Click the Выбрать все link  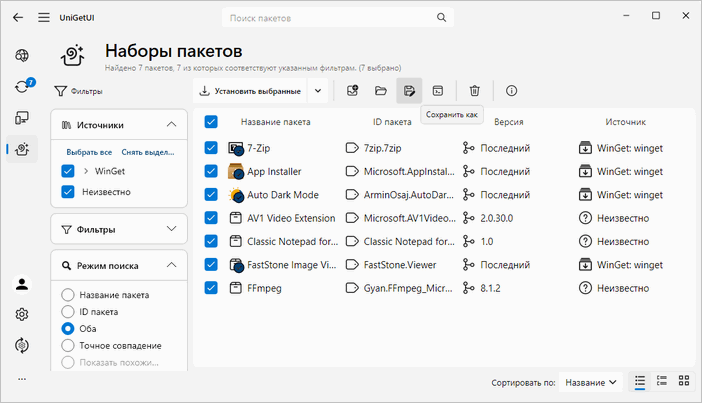(x=89, y=152)
